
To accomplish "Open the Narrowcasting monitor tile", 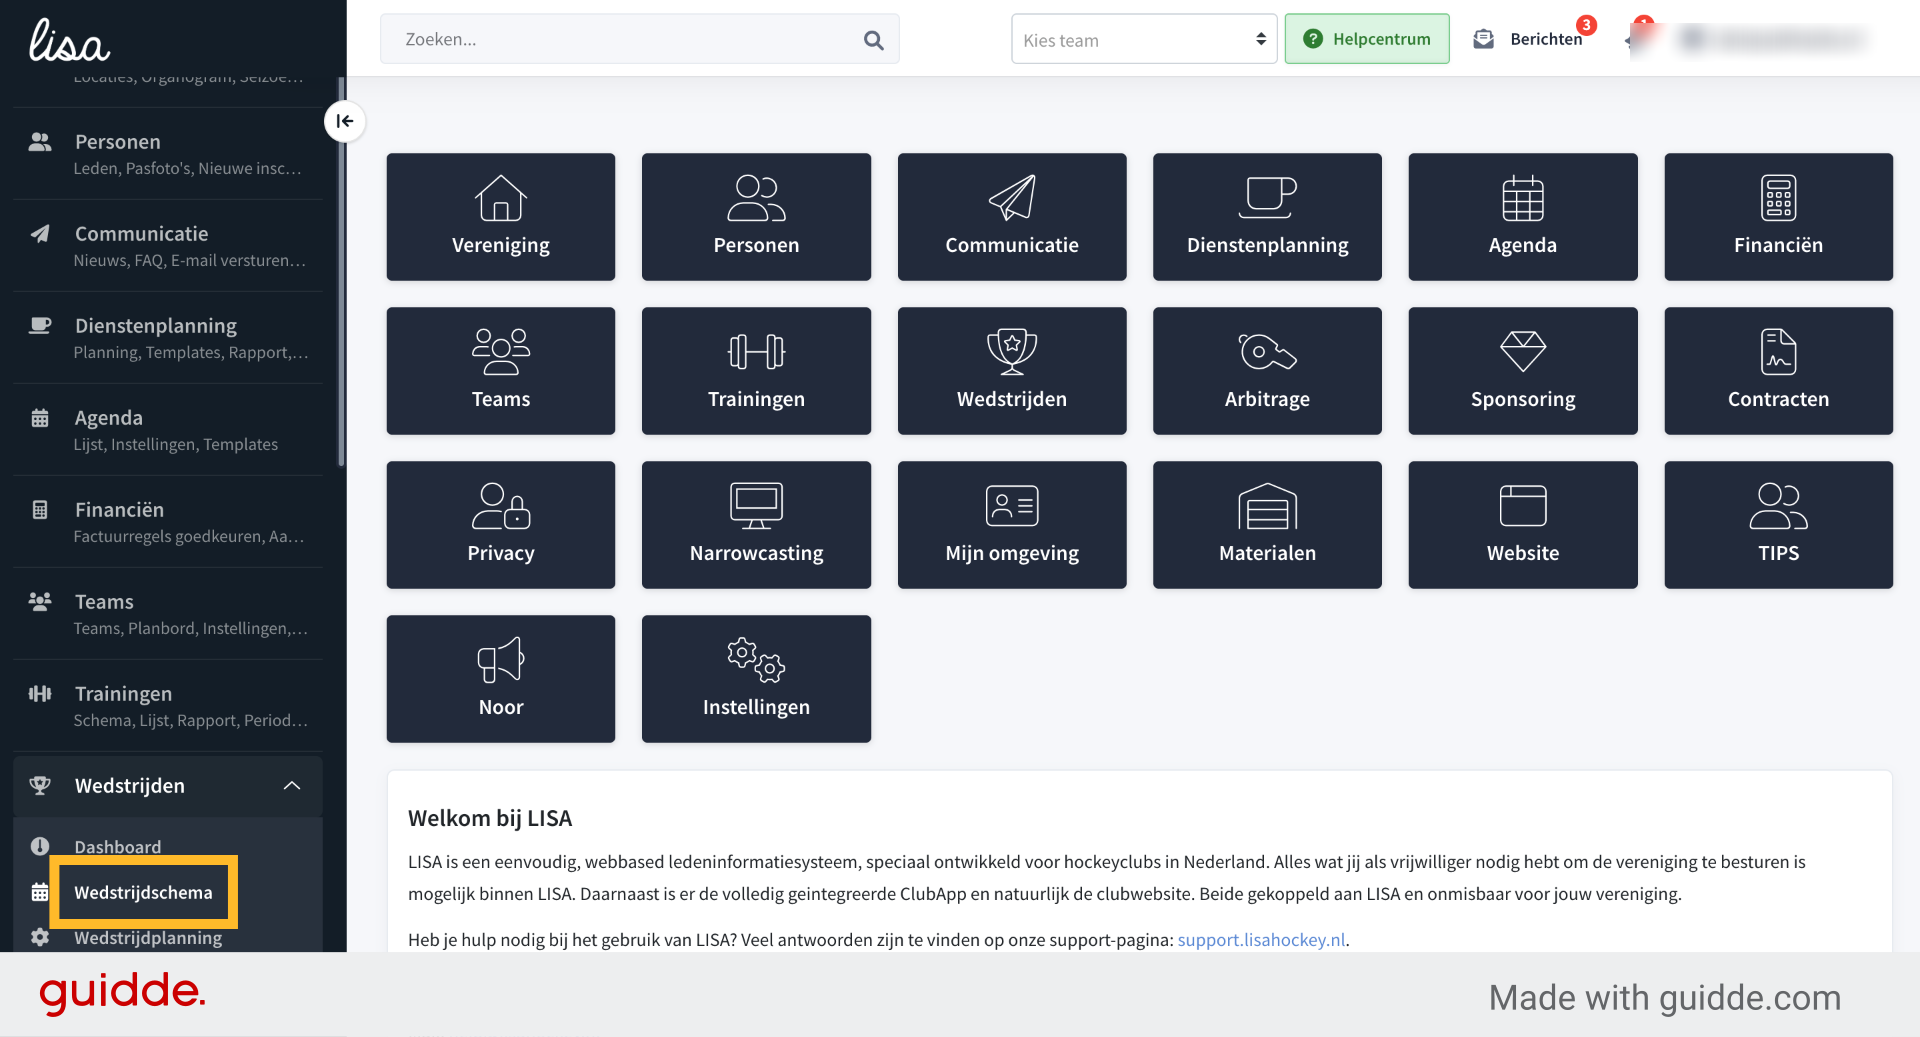I will click(x=756, y=524).
